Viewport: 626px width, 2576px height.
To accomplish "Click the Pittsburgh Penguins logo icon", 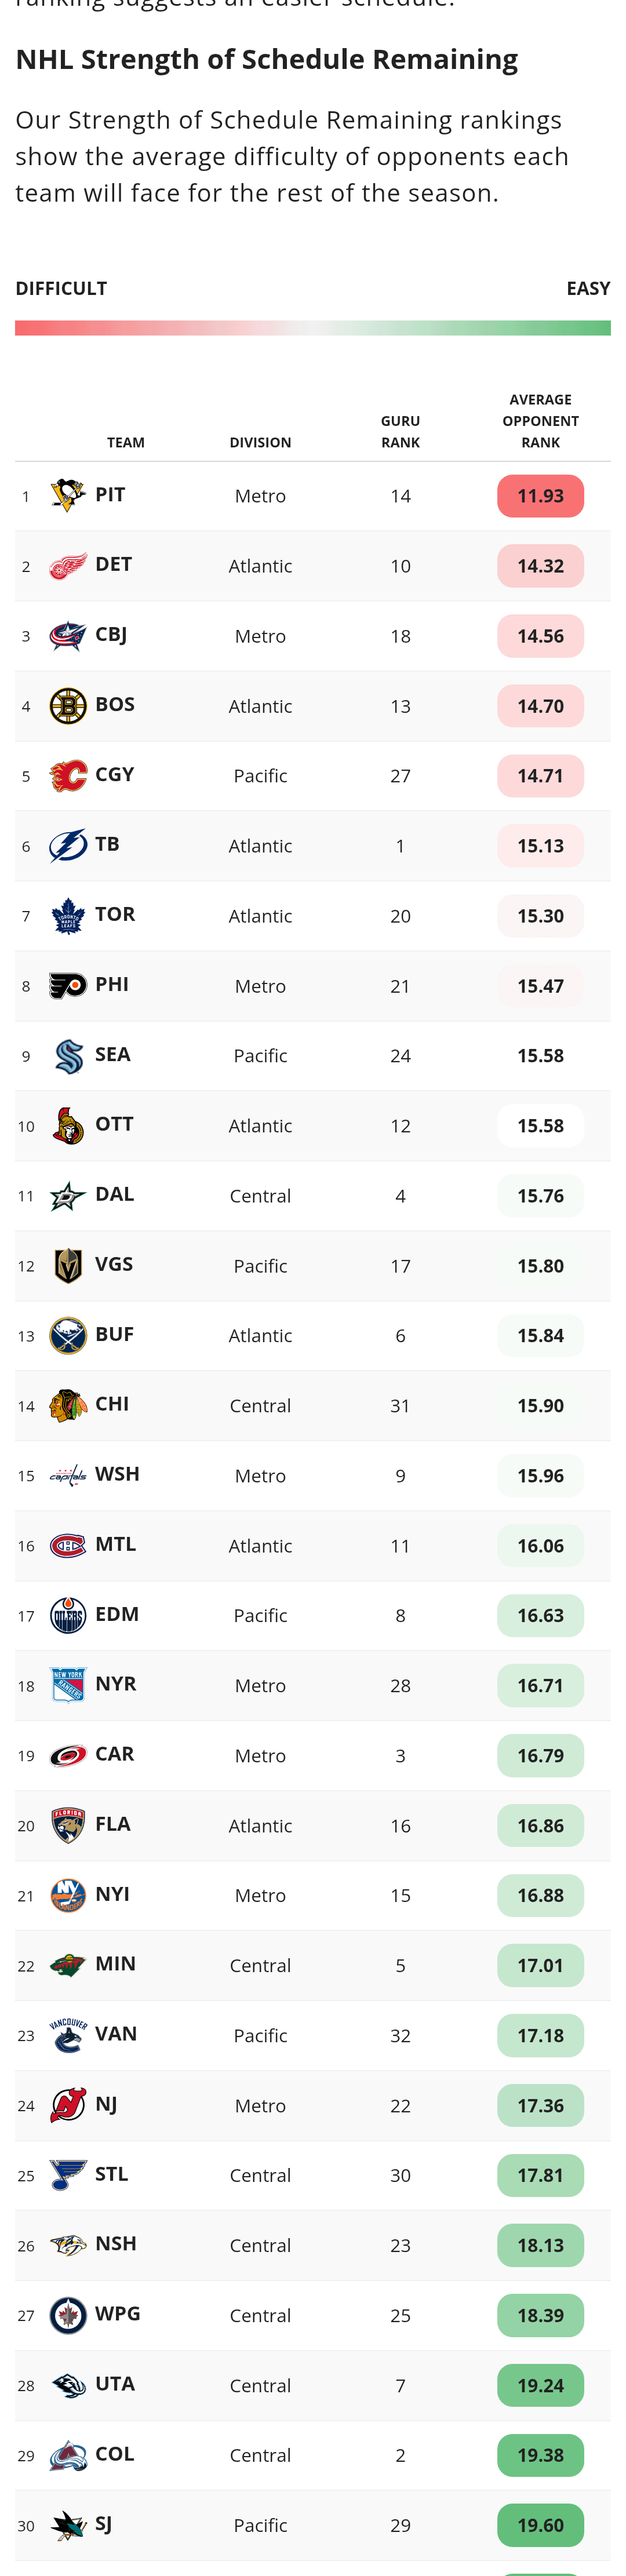I will [x=68, y=496].
